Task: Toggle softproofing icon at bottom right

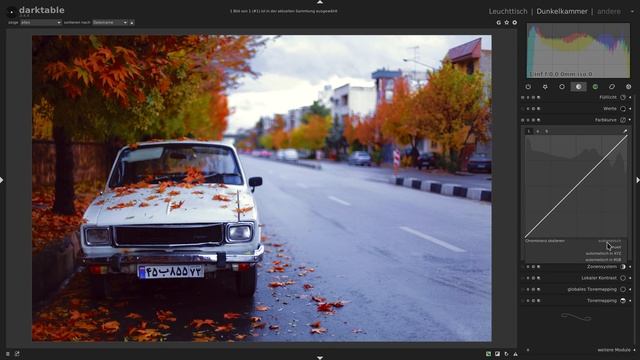Action: (x=507, y=354)
